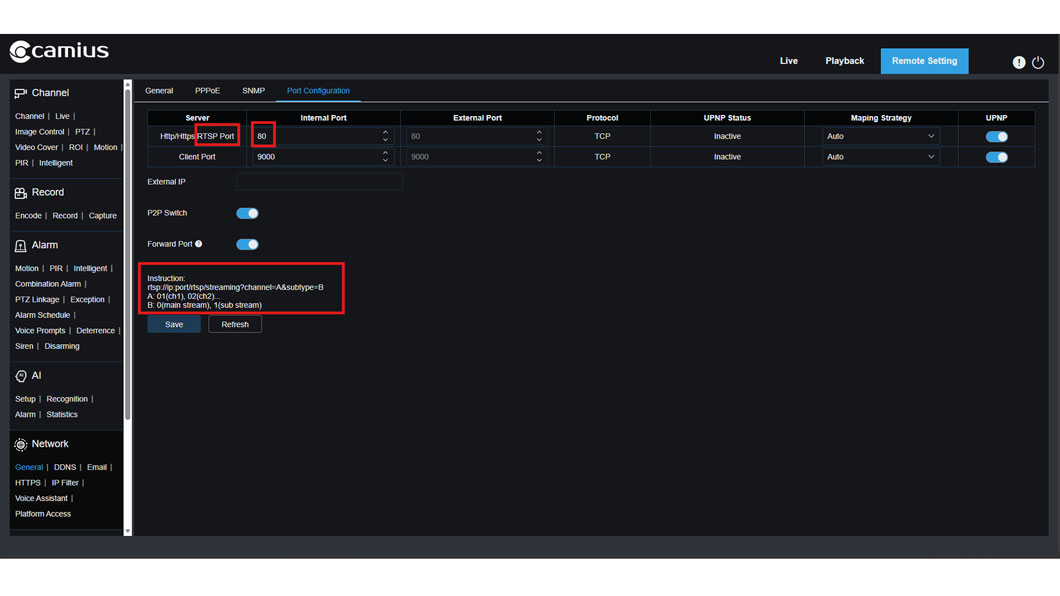1060x596 pixels.
Task: Open Mapping Strategy dropdown for Http/Https row
Action: [x=881, y=135]
